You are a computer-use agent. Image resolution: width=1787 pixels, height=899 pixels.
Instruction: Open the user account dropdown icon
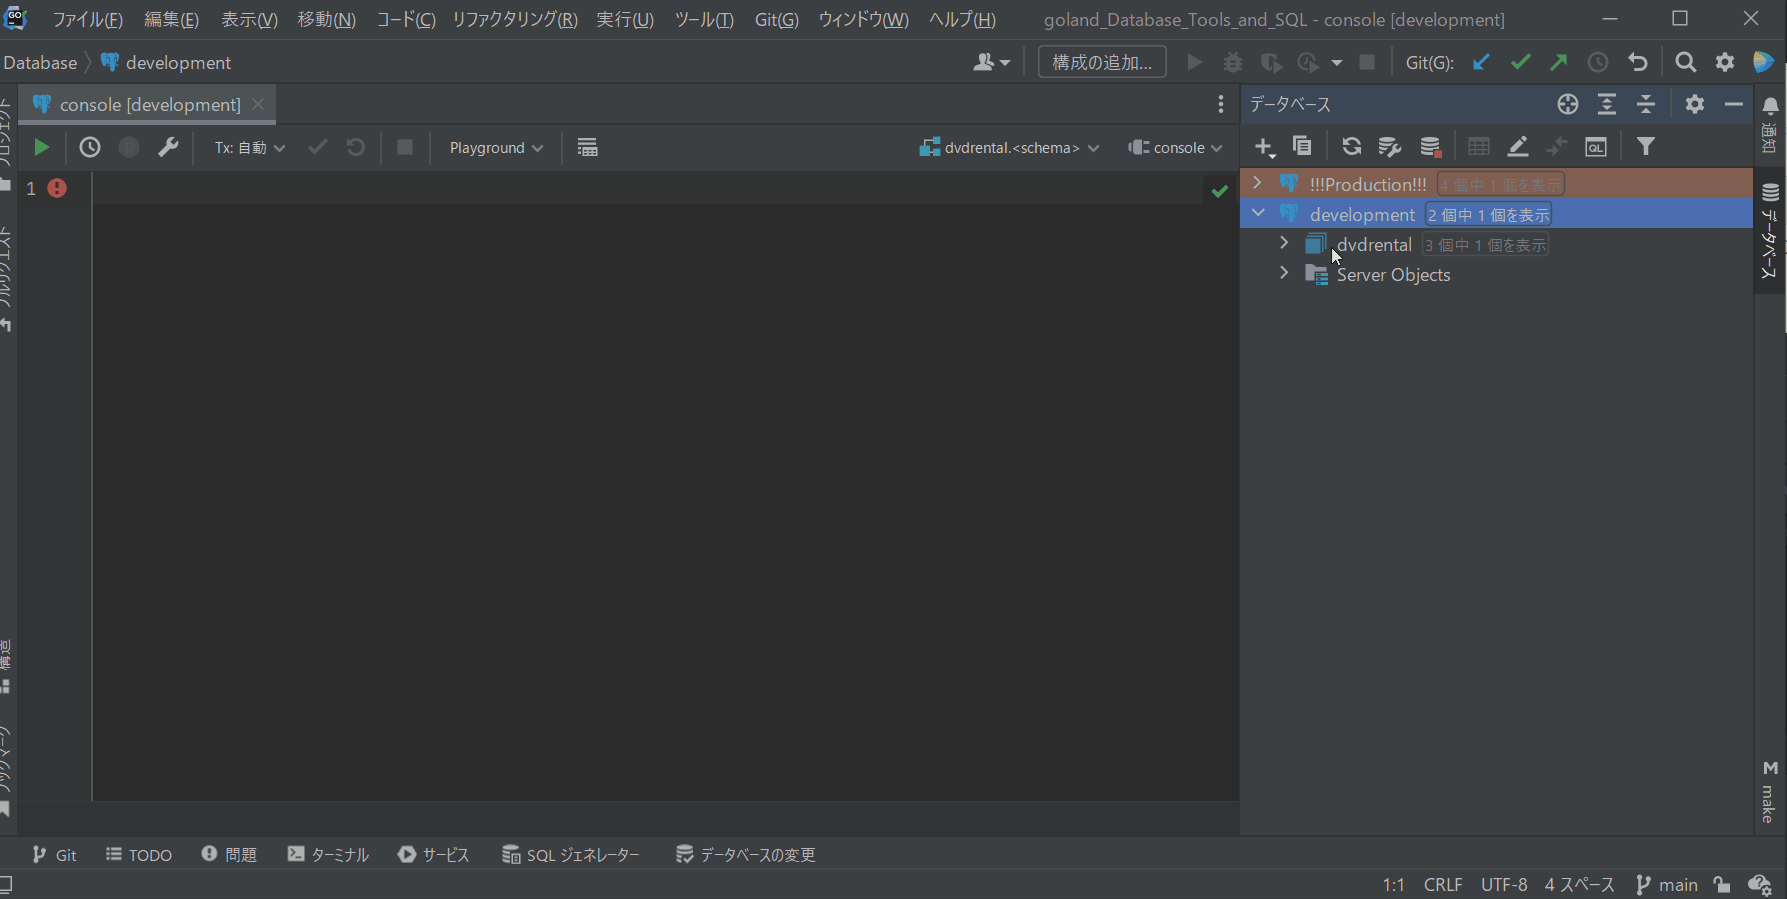tap(991, 62)
